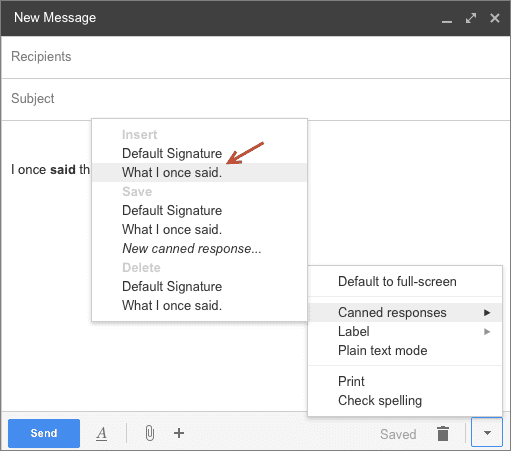The height and width of the screenshot is (451, 511).
Task: Open the more options dropdown arrow
Action: click(x=487, y=433)
